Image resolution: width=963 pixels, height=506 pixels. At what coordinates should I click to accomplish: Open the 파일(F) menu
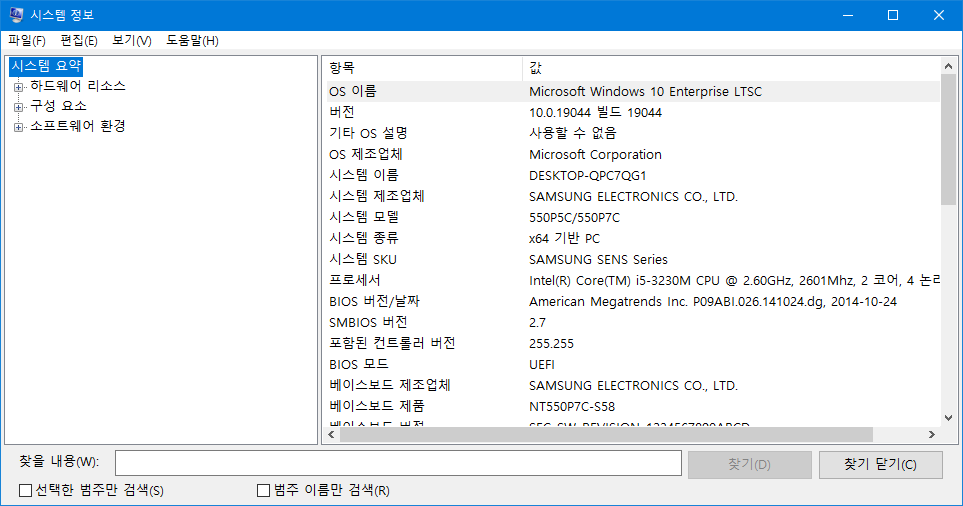(x=26, y=41)
